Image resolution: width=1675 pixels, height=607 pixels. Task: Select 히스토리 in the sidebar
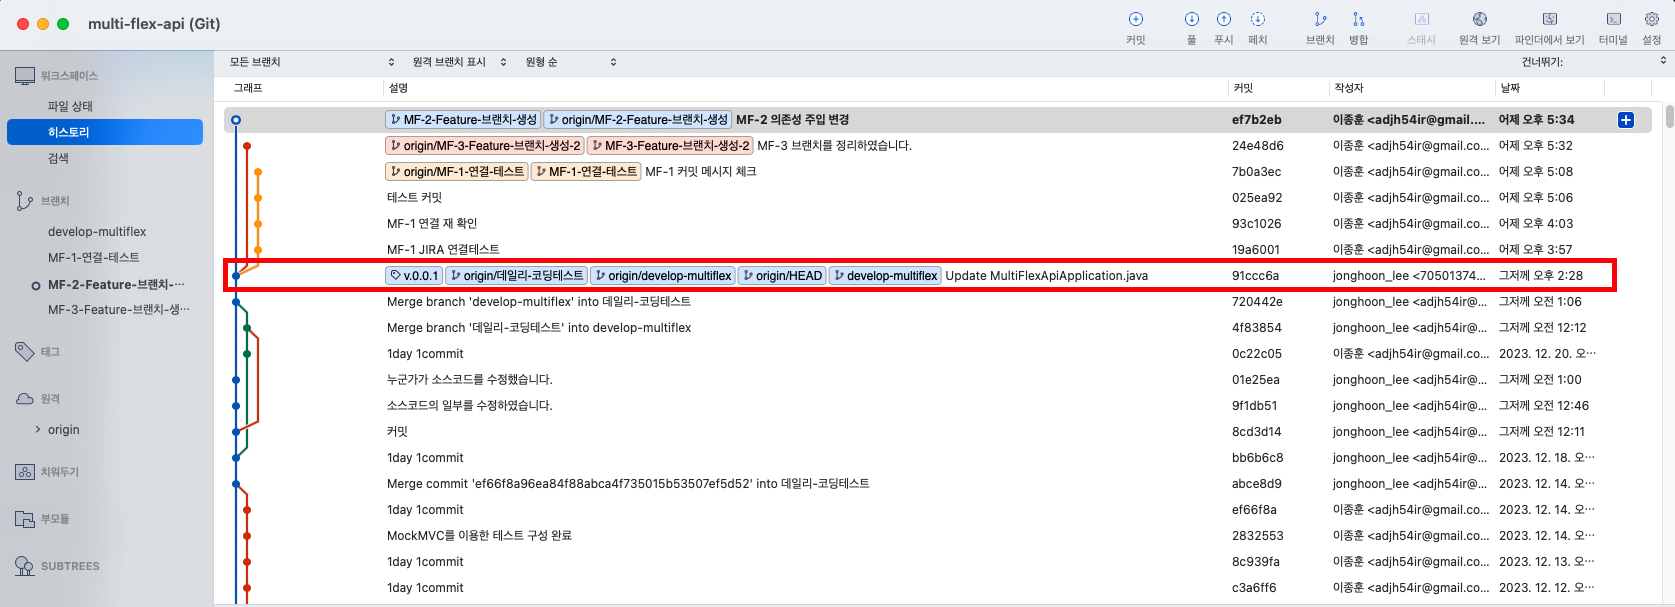coord(105,132)
